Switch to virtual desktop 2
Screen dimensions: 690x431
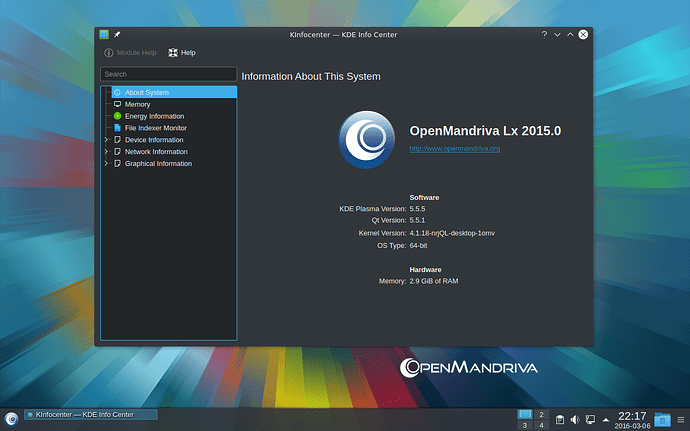(541, 414)
